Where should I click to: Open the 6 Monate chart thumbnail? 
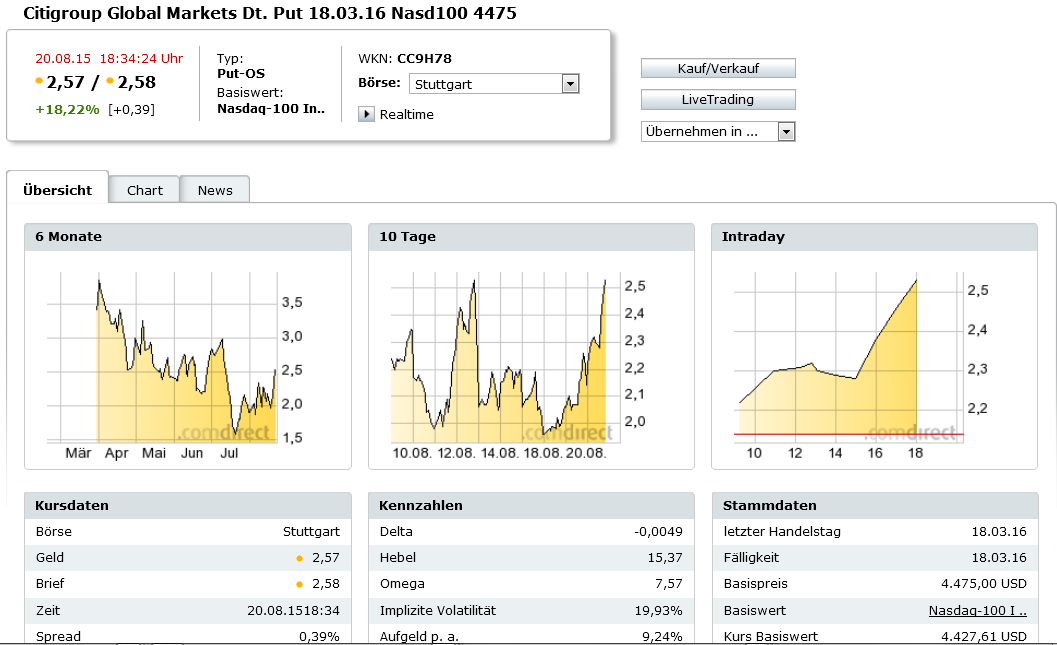tap(187, 360)
